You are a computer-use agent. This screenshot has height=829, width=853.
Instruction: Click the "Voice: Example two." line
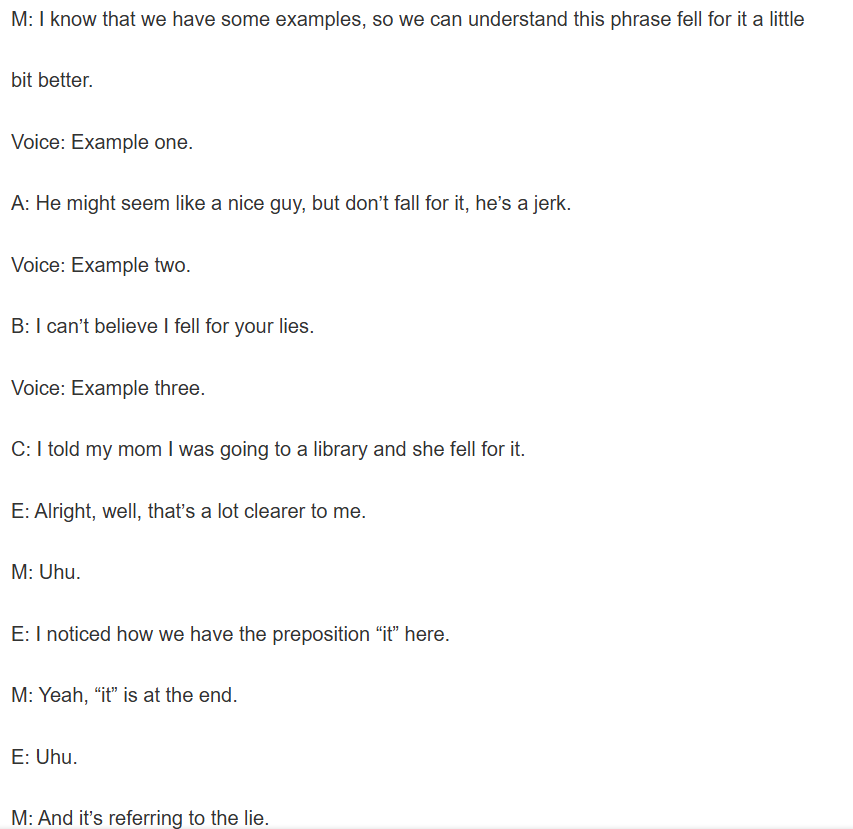point(101,265)
